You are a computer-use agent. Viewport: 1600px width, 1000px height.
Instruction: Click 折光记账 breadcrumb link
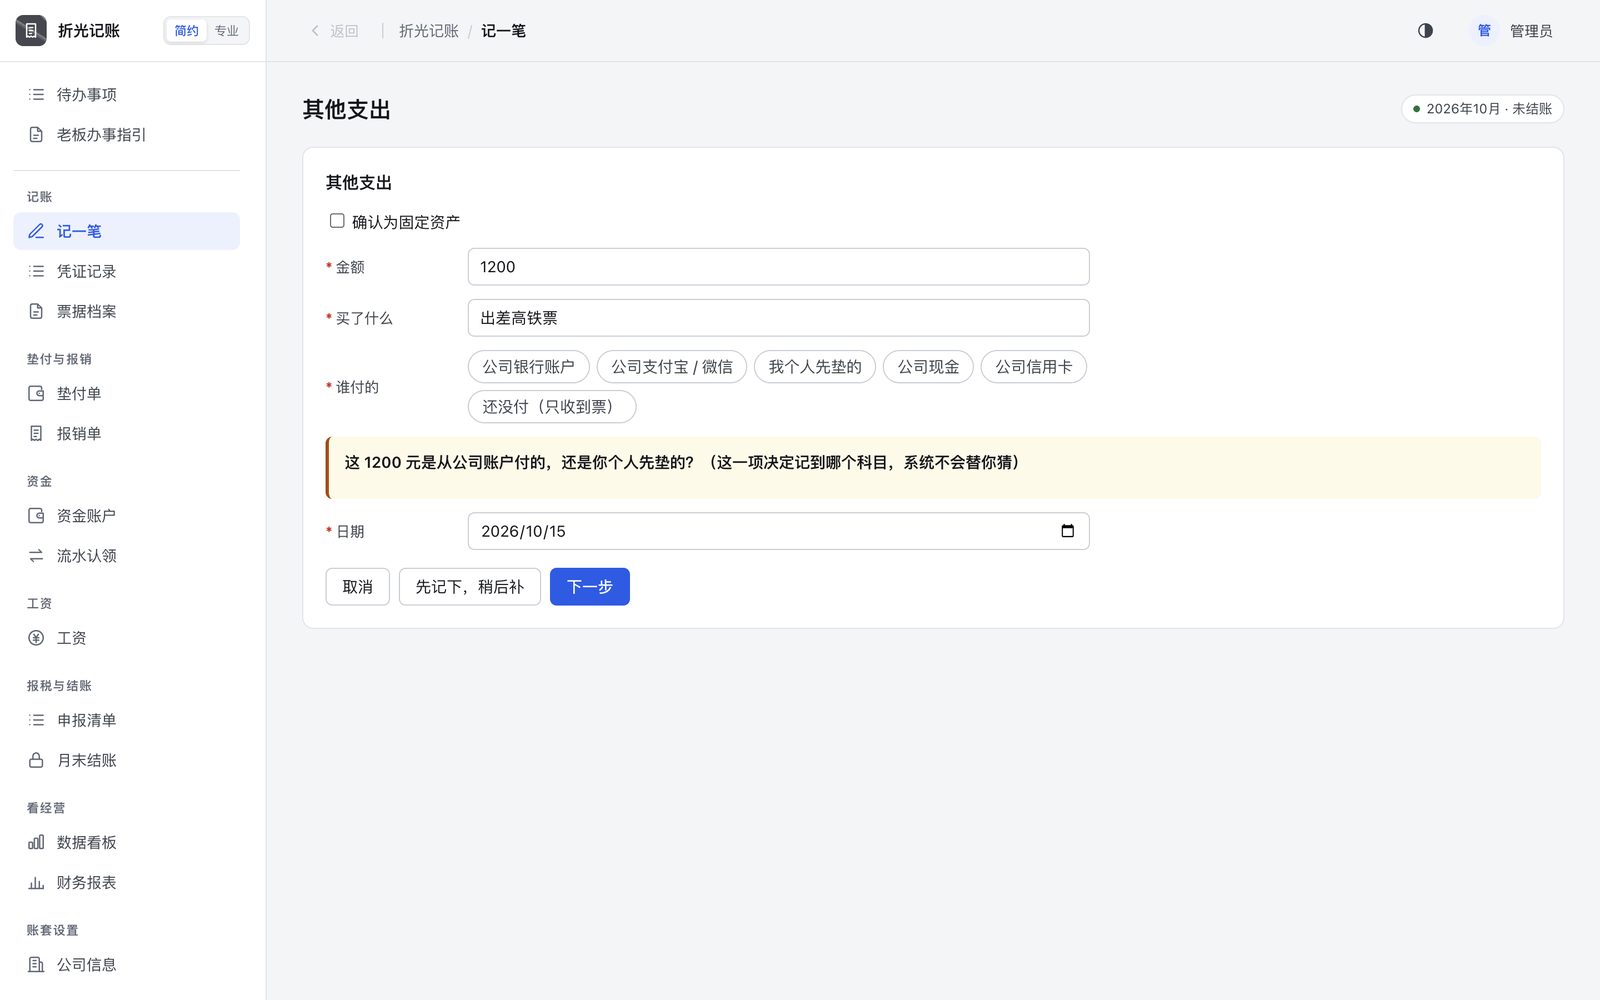coord(429,31)
